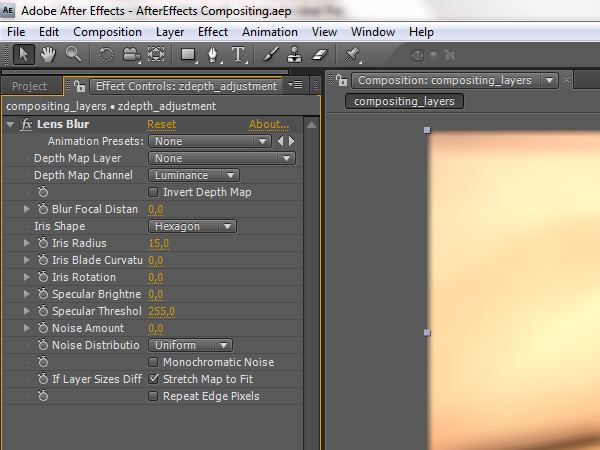This screenshot has height=450, width=600.
Task: Enable the Monochromatic Noise checkbox
Action: tap(153, 362)
